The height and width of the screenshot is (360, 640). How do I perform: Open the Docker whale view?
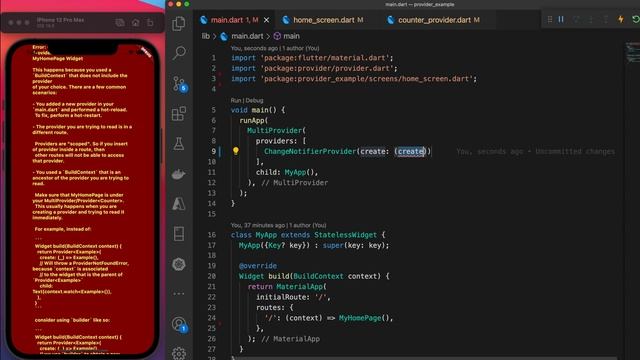click(x=179, y=174)
